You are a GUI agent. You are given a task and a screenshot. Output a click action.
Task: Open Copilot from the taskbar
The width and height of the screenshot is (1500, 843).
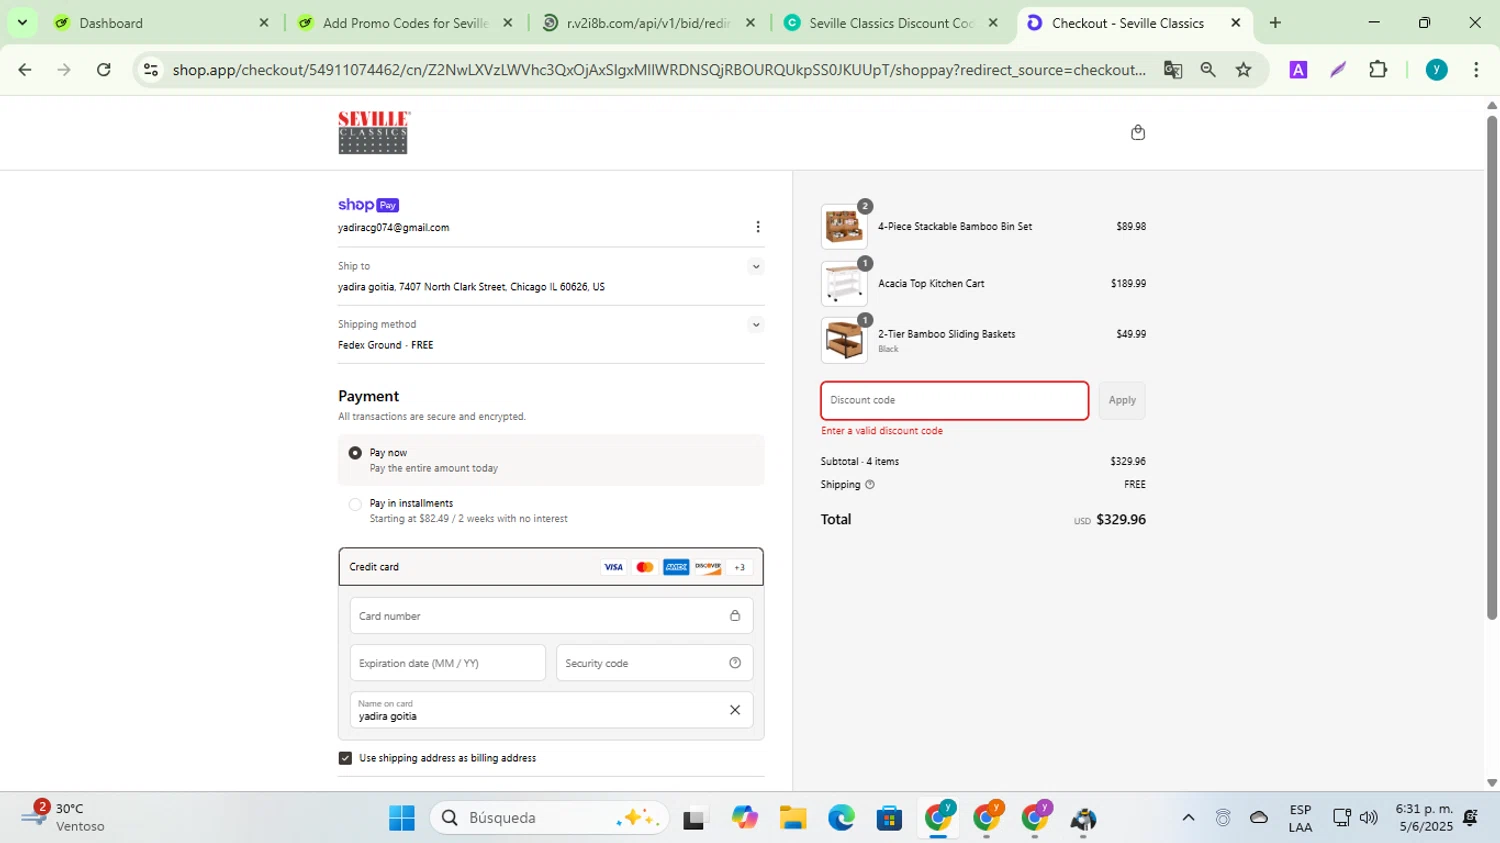coord(744,818)
